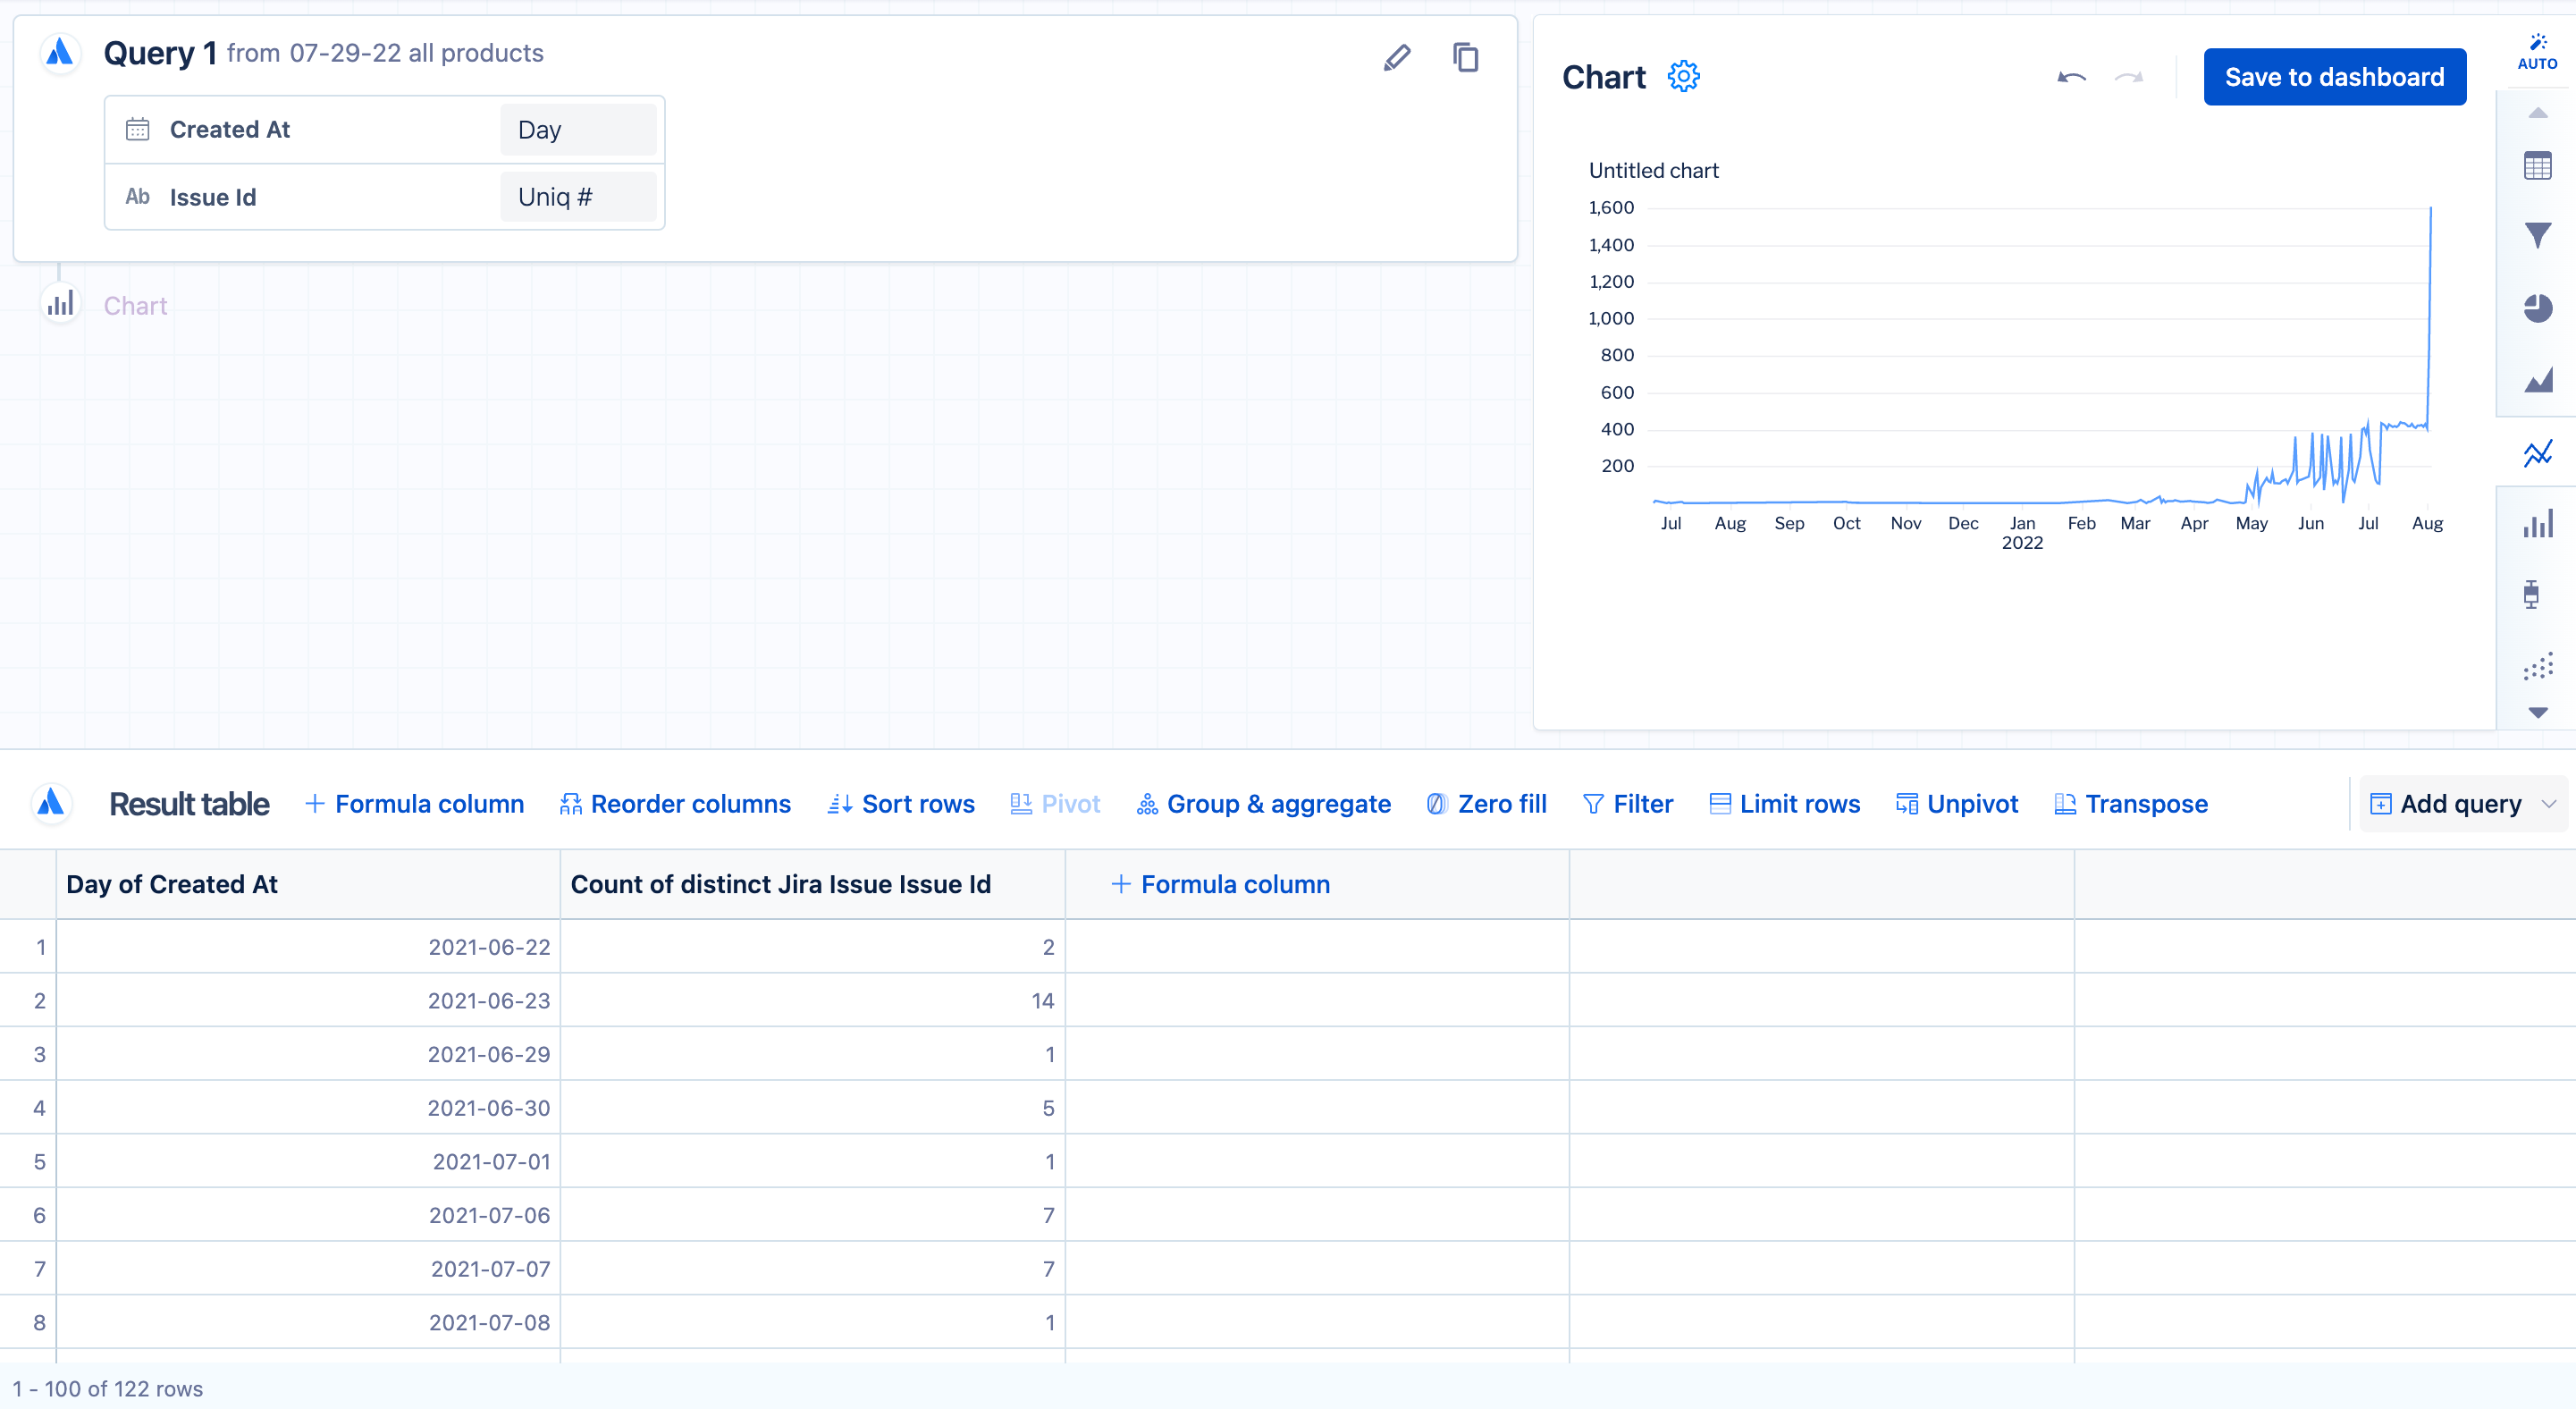Select the funnel chart type icon
2576x1409 pixels.
(2537, 236)
